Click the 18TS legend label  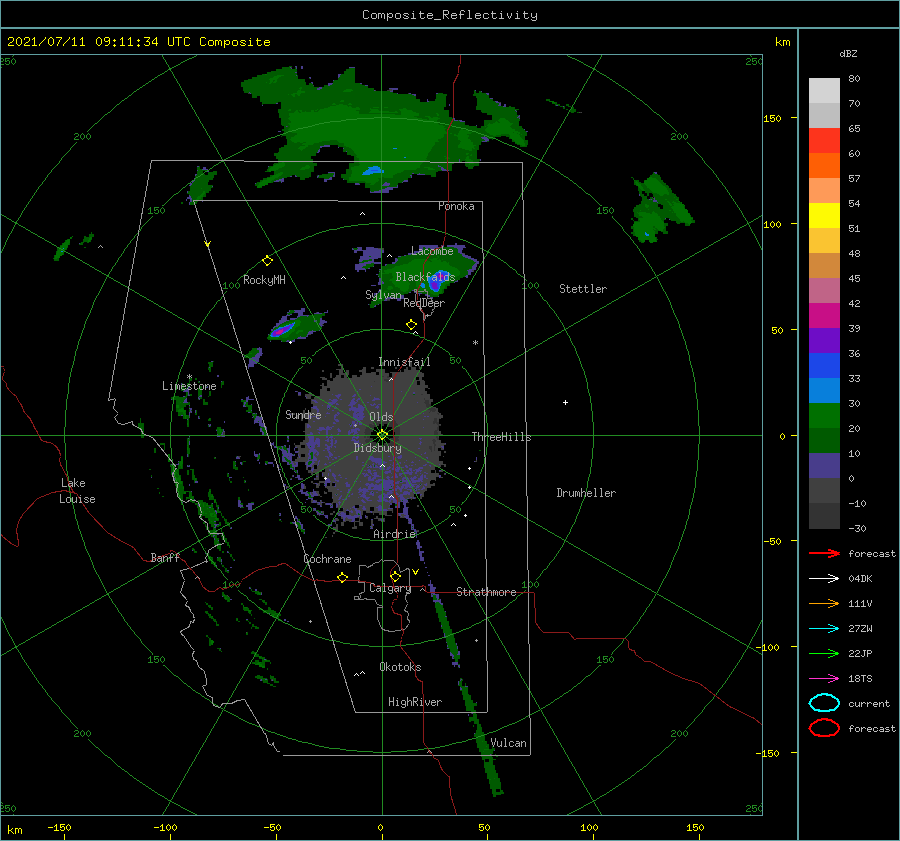click(x=860, y=679)
